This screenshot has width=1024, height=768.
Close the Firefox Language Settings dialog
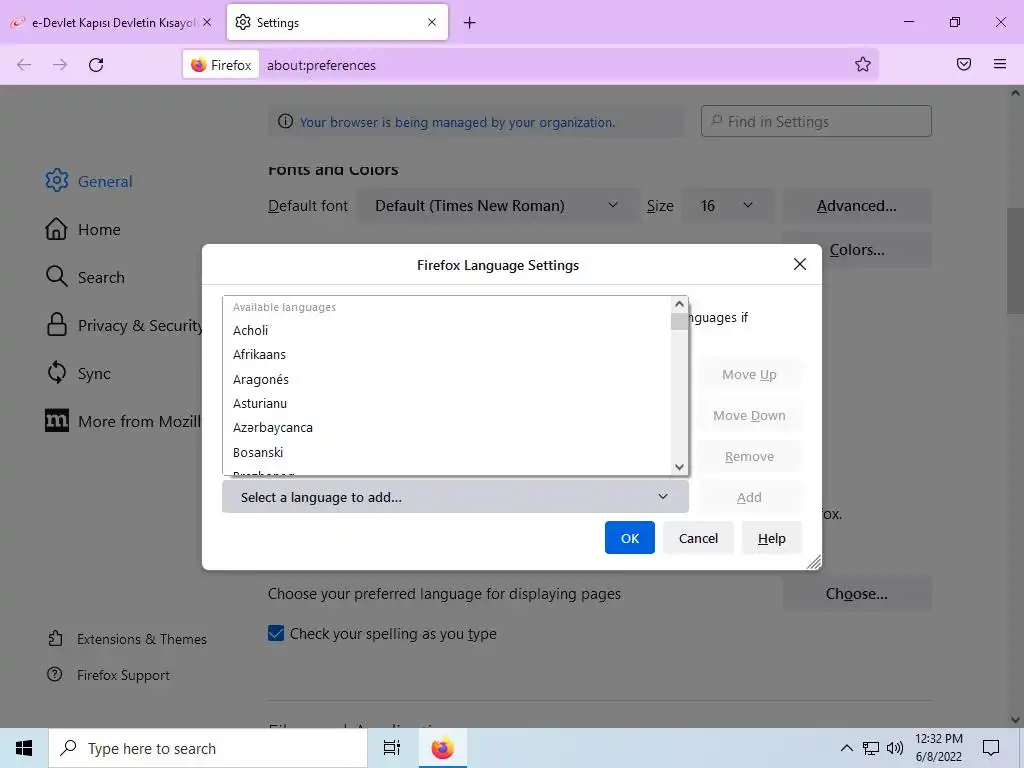[x=800, y=264]
